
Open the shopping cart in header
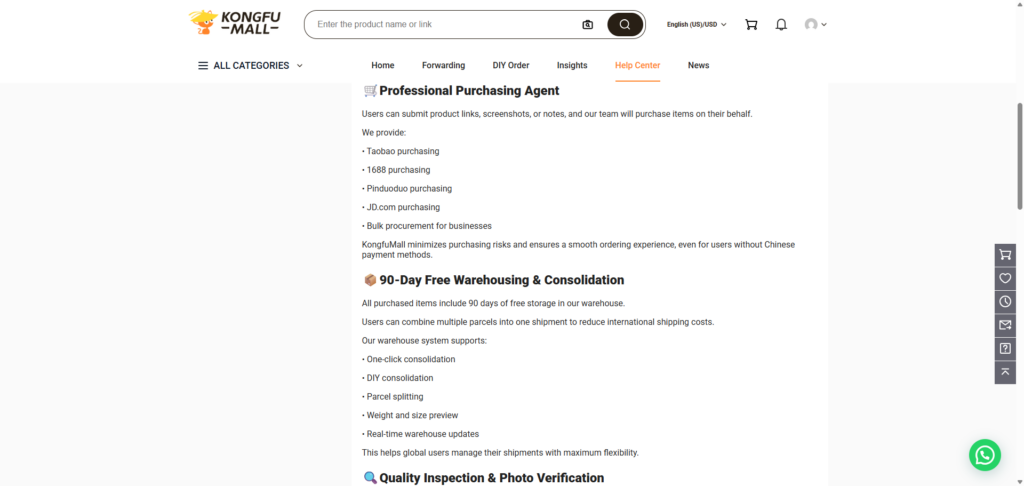[x=751, y=24]
